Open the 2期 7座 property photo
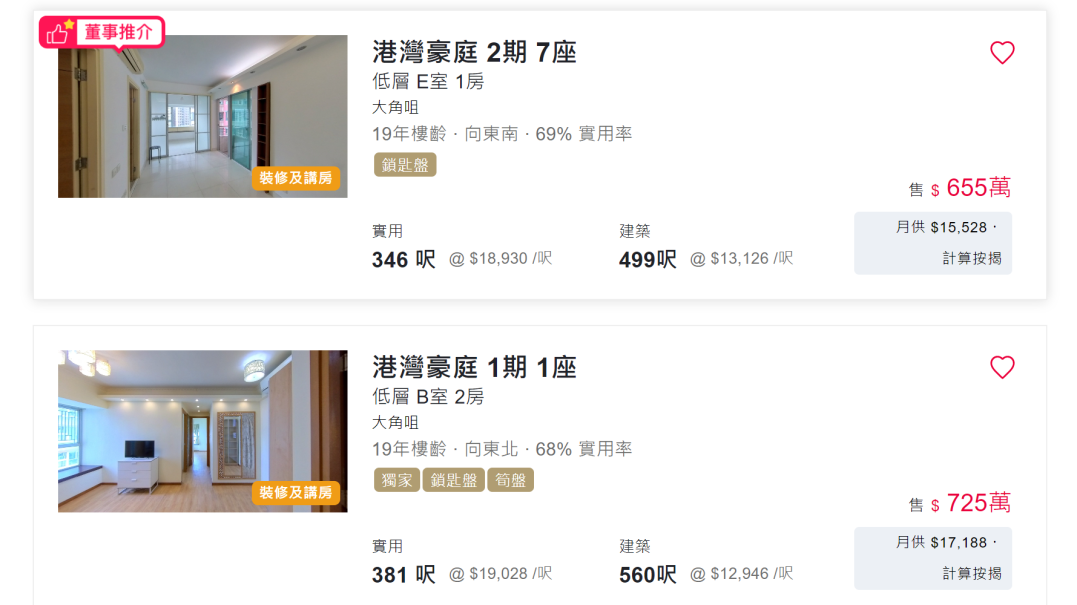The image size is (1077, 605). (203, 116)
